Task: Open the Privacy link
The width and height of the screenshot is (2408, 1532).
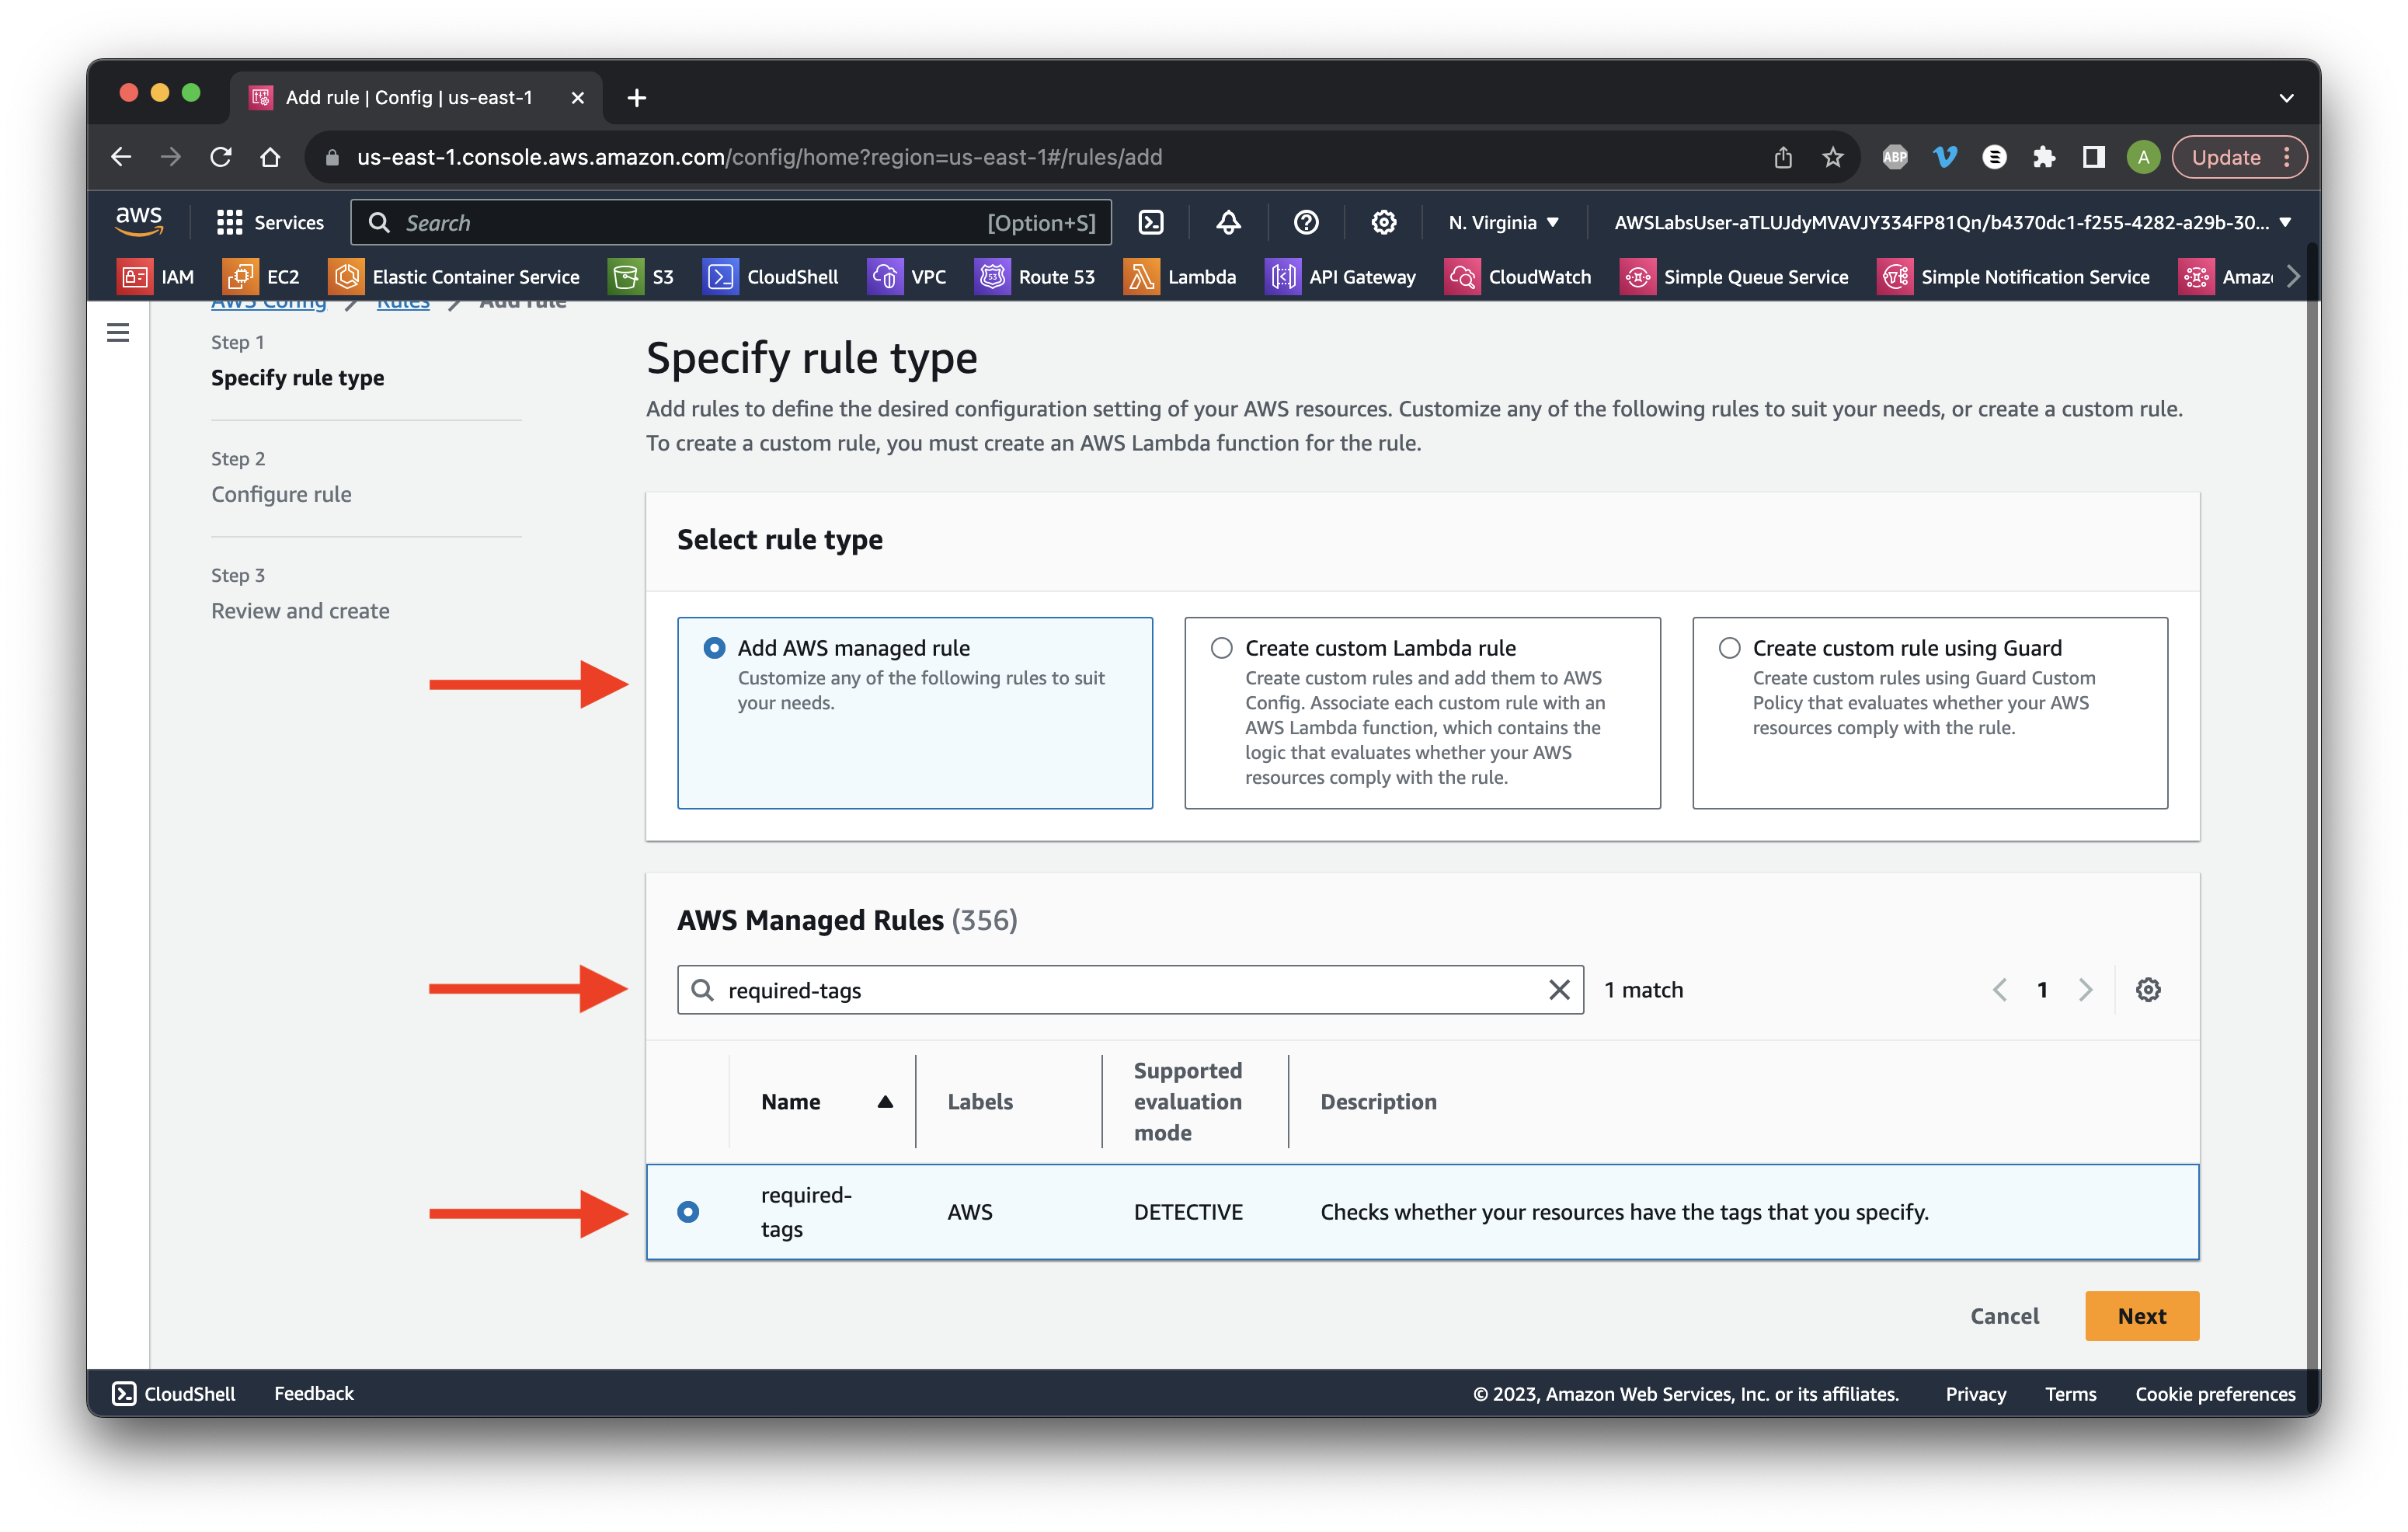Action: tap(1975, 1393)
